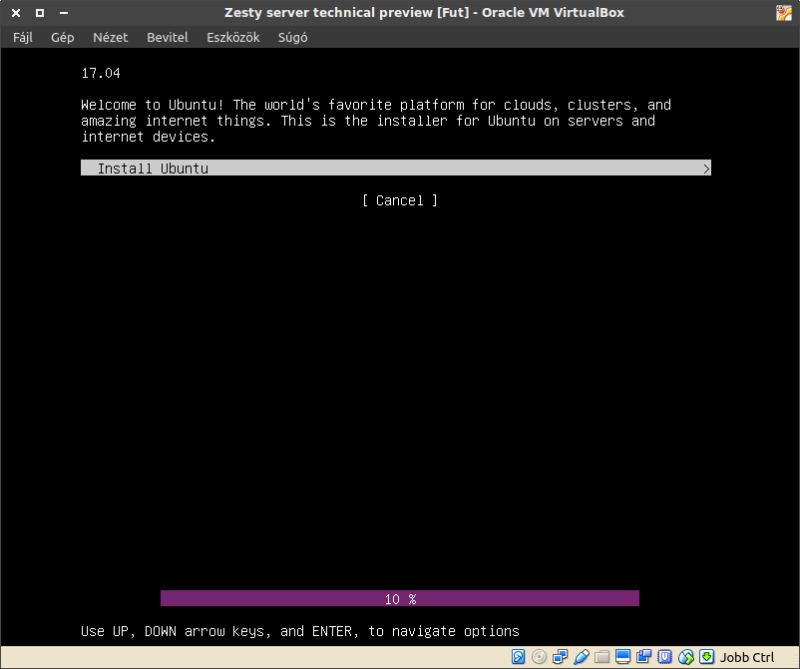The height and width of the screenshot is (669, 800).
Task: Click the mouse integration status icon
Action: pyautogui.click(x=686, y=657)
